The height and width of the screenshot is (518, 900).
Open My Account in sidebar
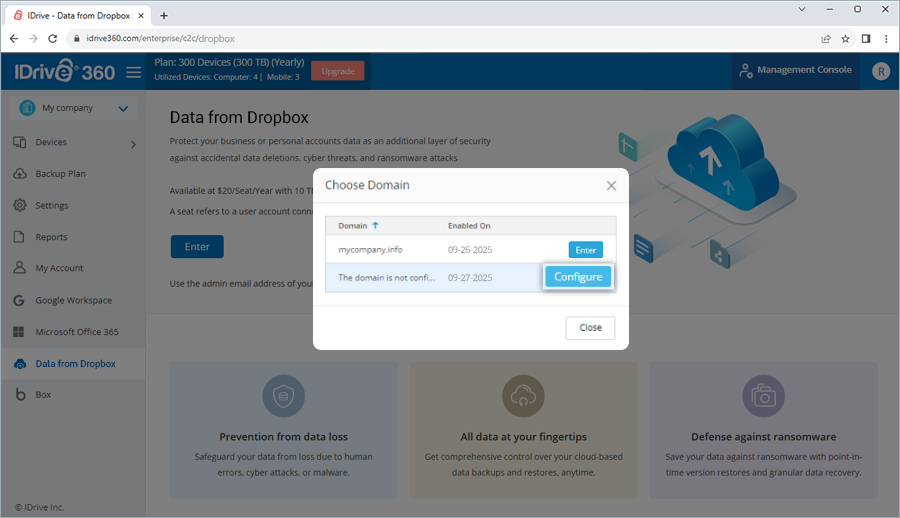click(59, 268)
